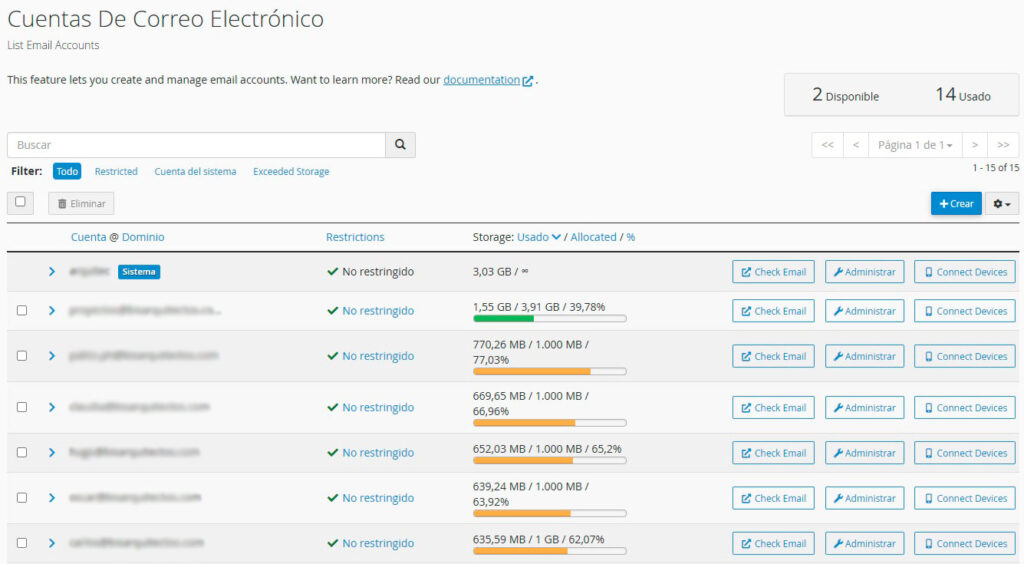Expand the 669,65 MB account row details
Image resolution: width=1024 pixels, height=564 pixels.
52,407
